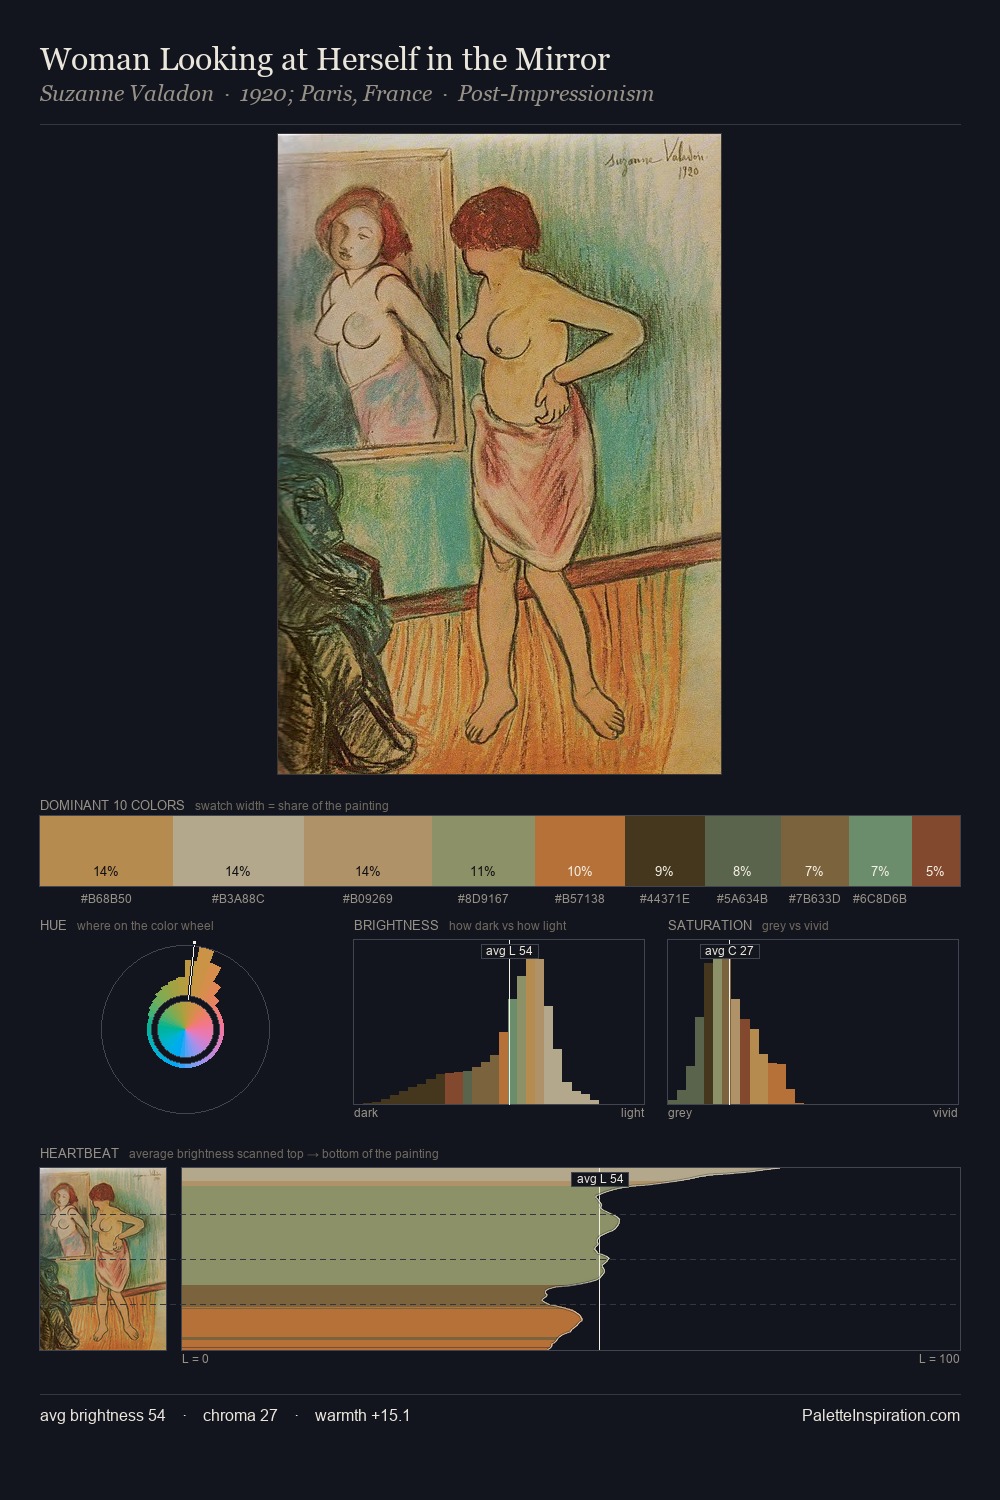The height and width of the screenshot is (1500, 1000).
Task: Click the artist name 'Suzanne Valadon'
Action: [127, 94]
